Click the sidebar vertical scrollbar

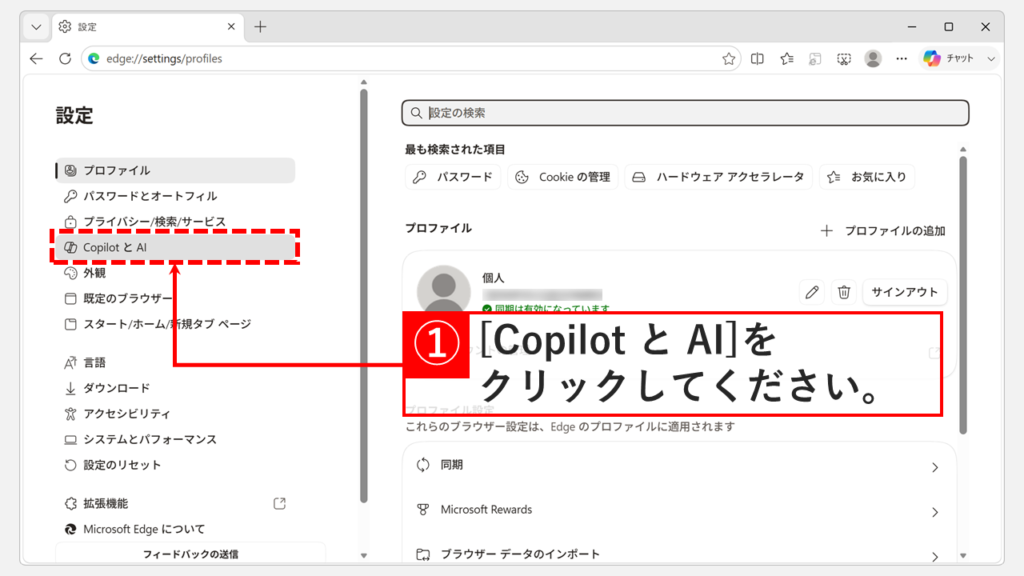click(364, 296)
